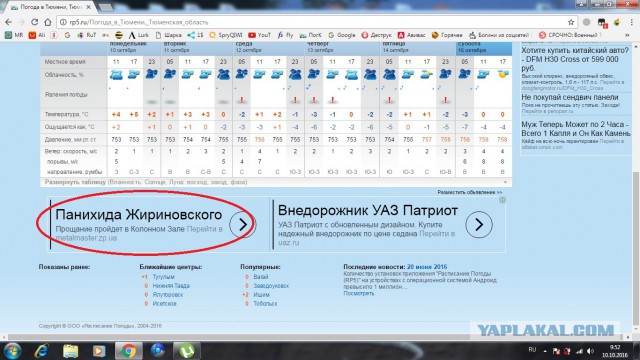Viewport: 640px width, 360px height.
Task: Open the Google bookmark
Action: point(342,35)
